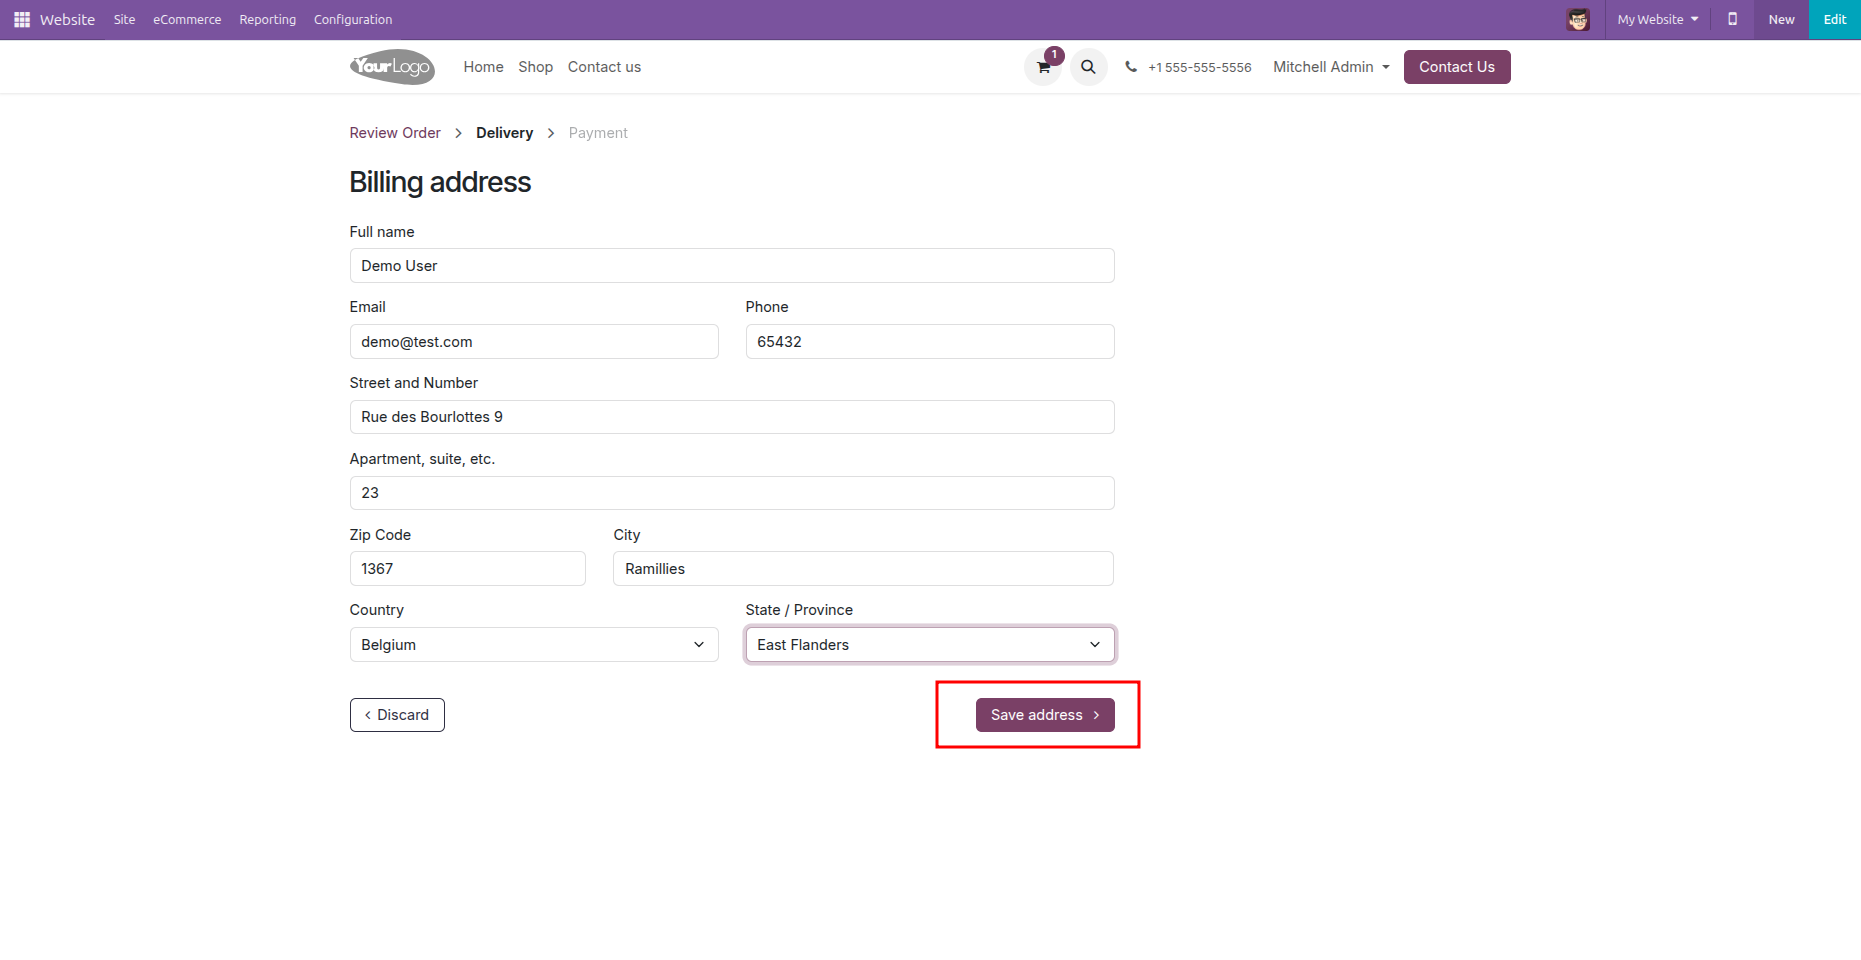The height and width of the screenshot is (960, 1861).
Task: Click the phone number +1 555-555-5556
Action: (x=1199, y=68)
